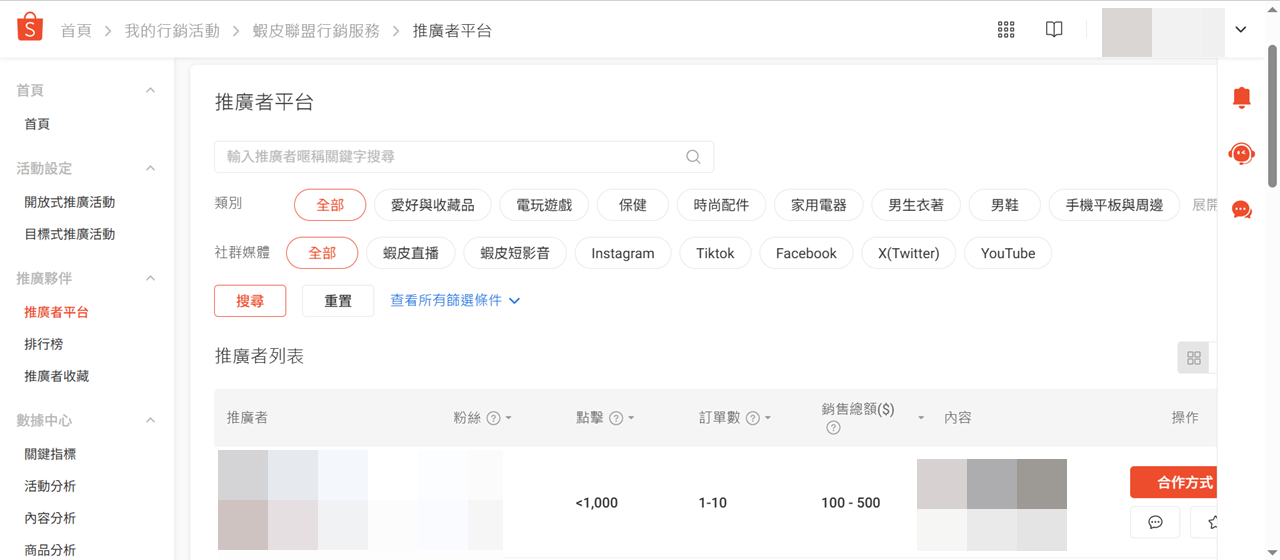Viewport: 1280px width, 560px height.
Task: Open the apps grid menu icon
Action: 1006,30
